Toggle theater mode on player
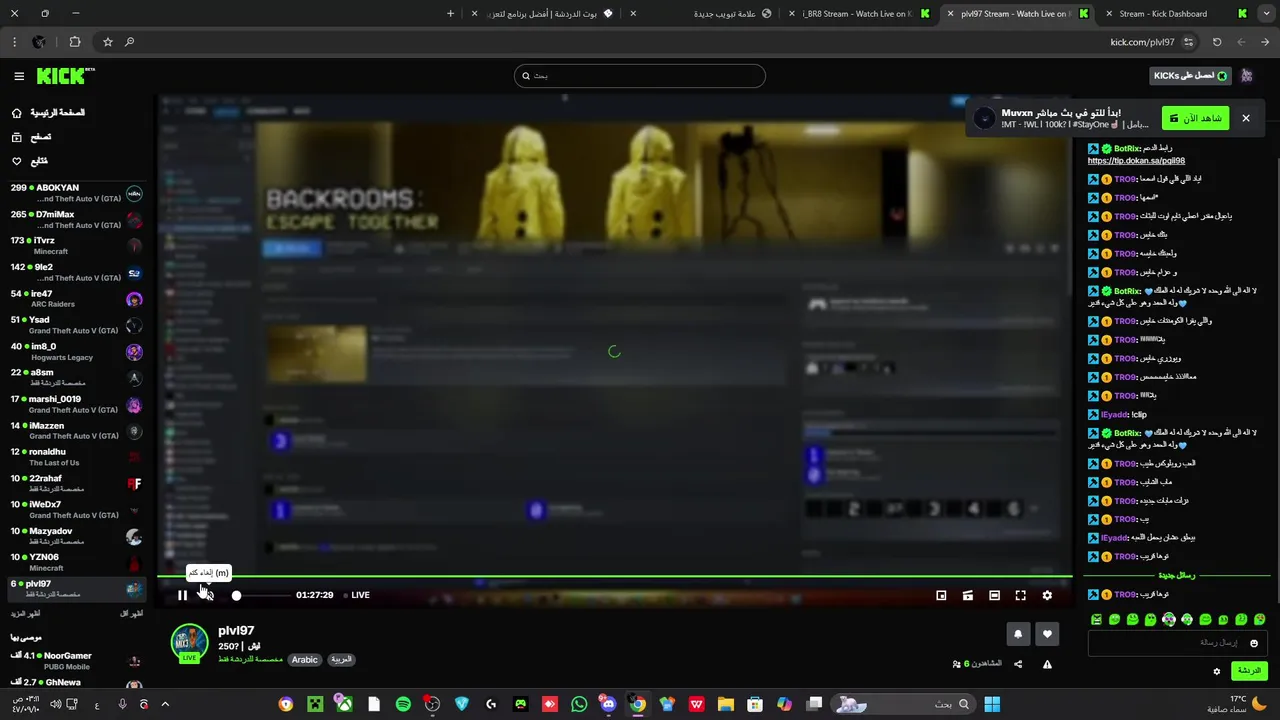Screen dimensions: 1280x720 pos(994,595)
